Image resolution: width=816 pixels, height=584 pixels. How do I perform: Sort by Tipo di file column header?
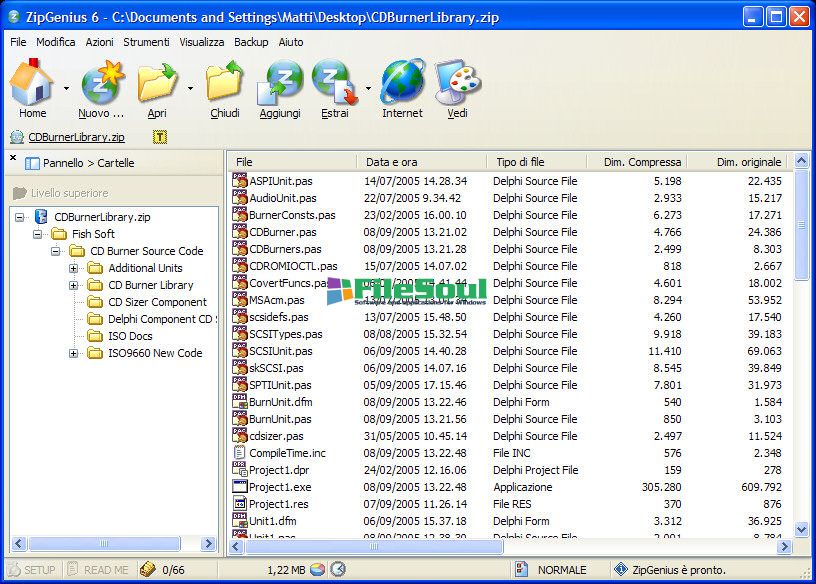coord(536,162)
